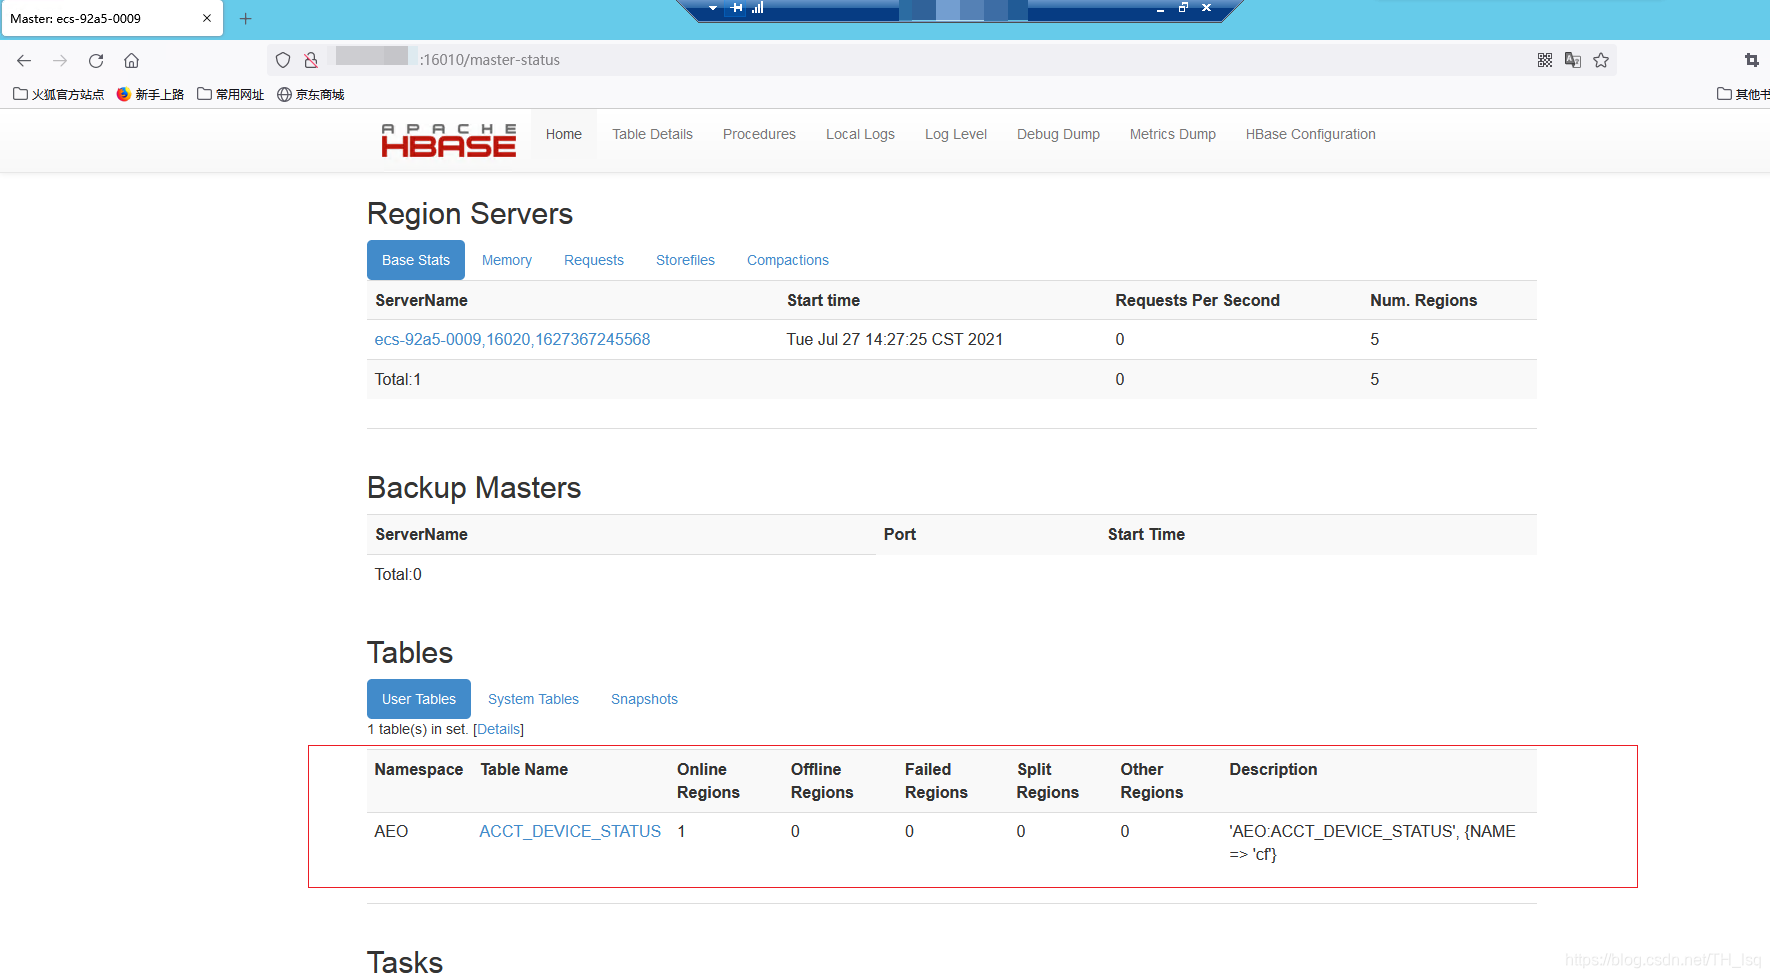Open the Log Level nav item

(956, 134)
